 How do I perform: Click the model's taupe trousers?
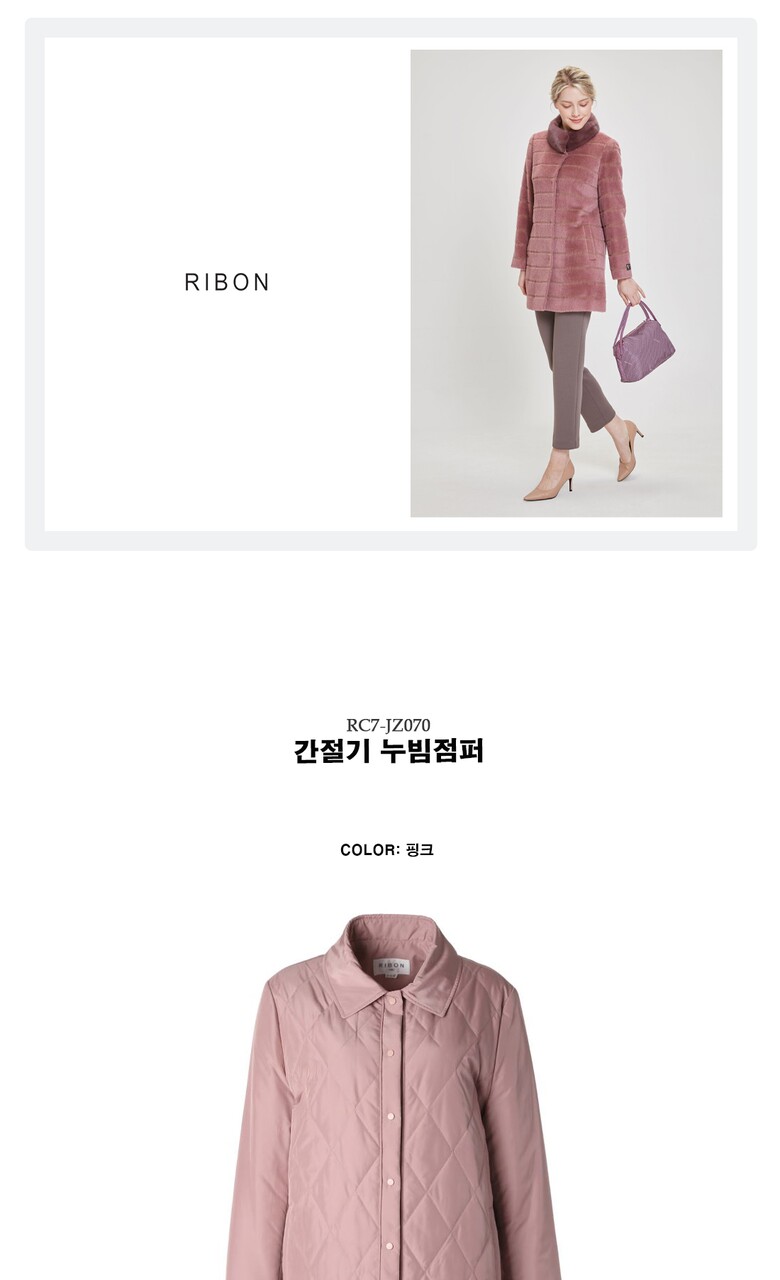tap(574, 375)
